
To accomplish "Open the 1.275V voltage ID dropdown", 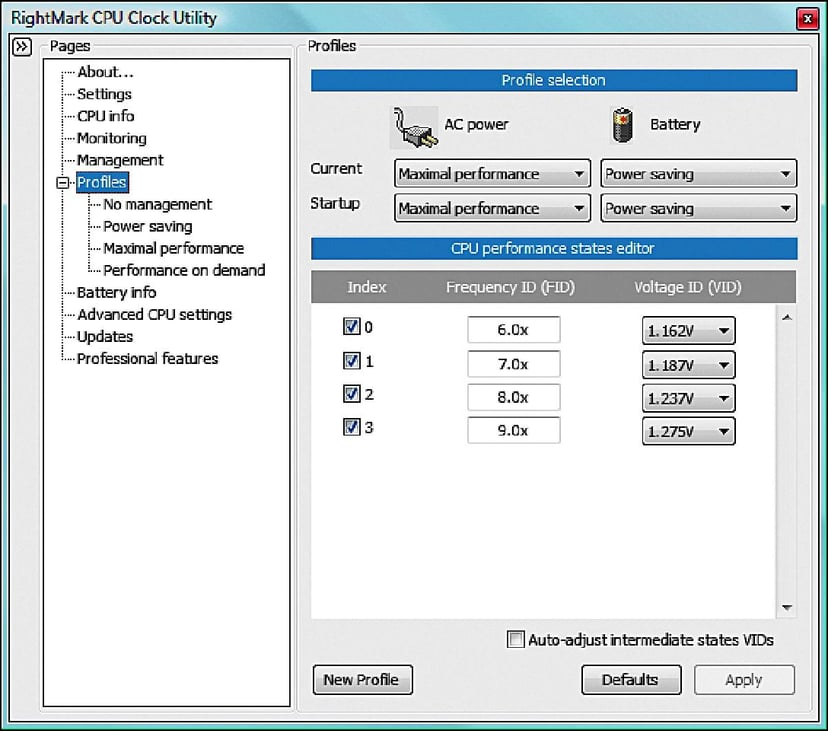I will (x=688, y=432).
